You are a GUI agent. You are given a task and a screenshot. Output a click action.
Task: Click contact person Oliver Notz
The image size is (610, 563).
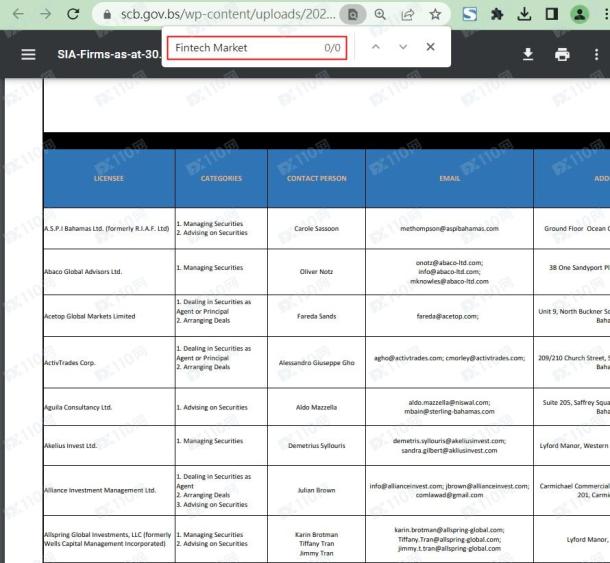[316, 272]
